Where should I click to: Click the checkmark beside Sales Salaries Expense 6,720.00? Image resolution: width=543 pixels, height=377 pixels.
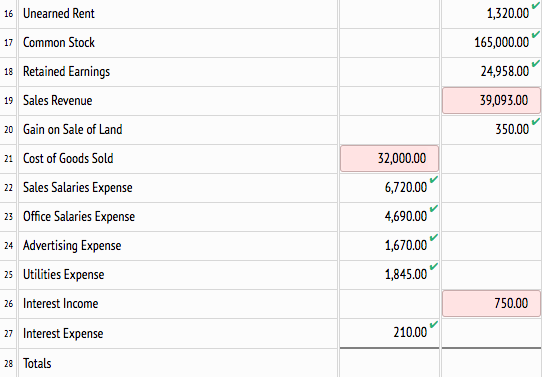coord(434,179)
